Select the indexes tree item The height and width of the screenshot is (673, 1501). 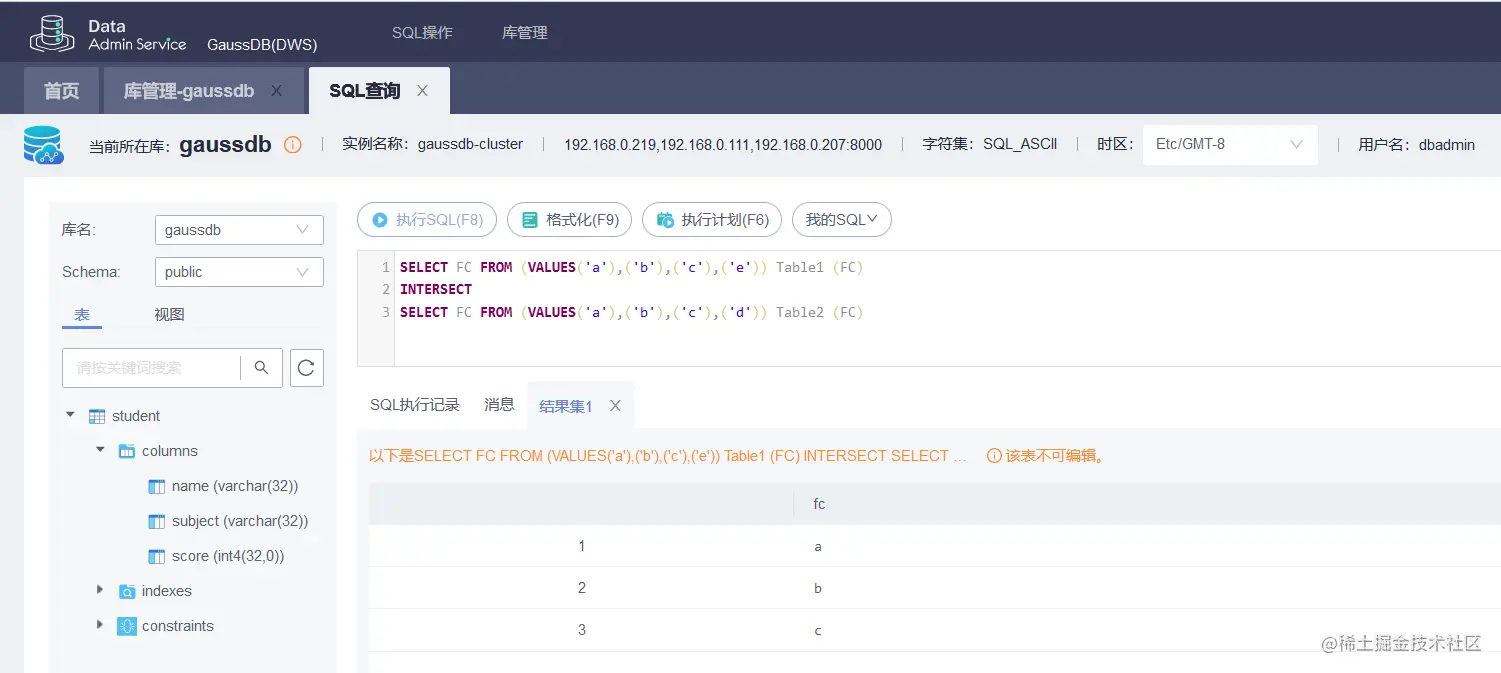coord(167,591)
